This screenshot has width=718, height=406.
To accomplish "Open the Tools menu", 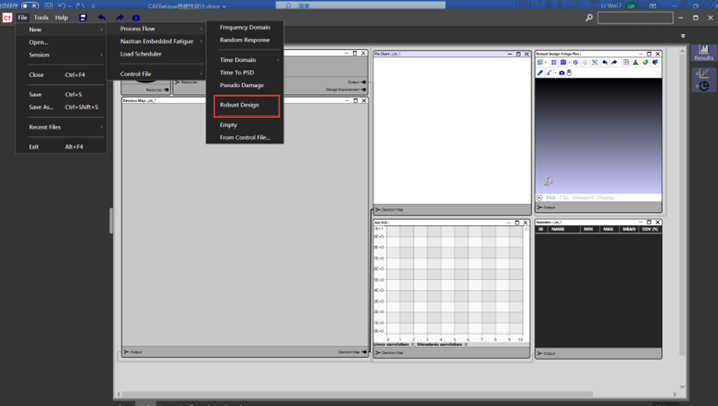I will coord(41,17).
